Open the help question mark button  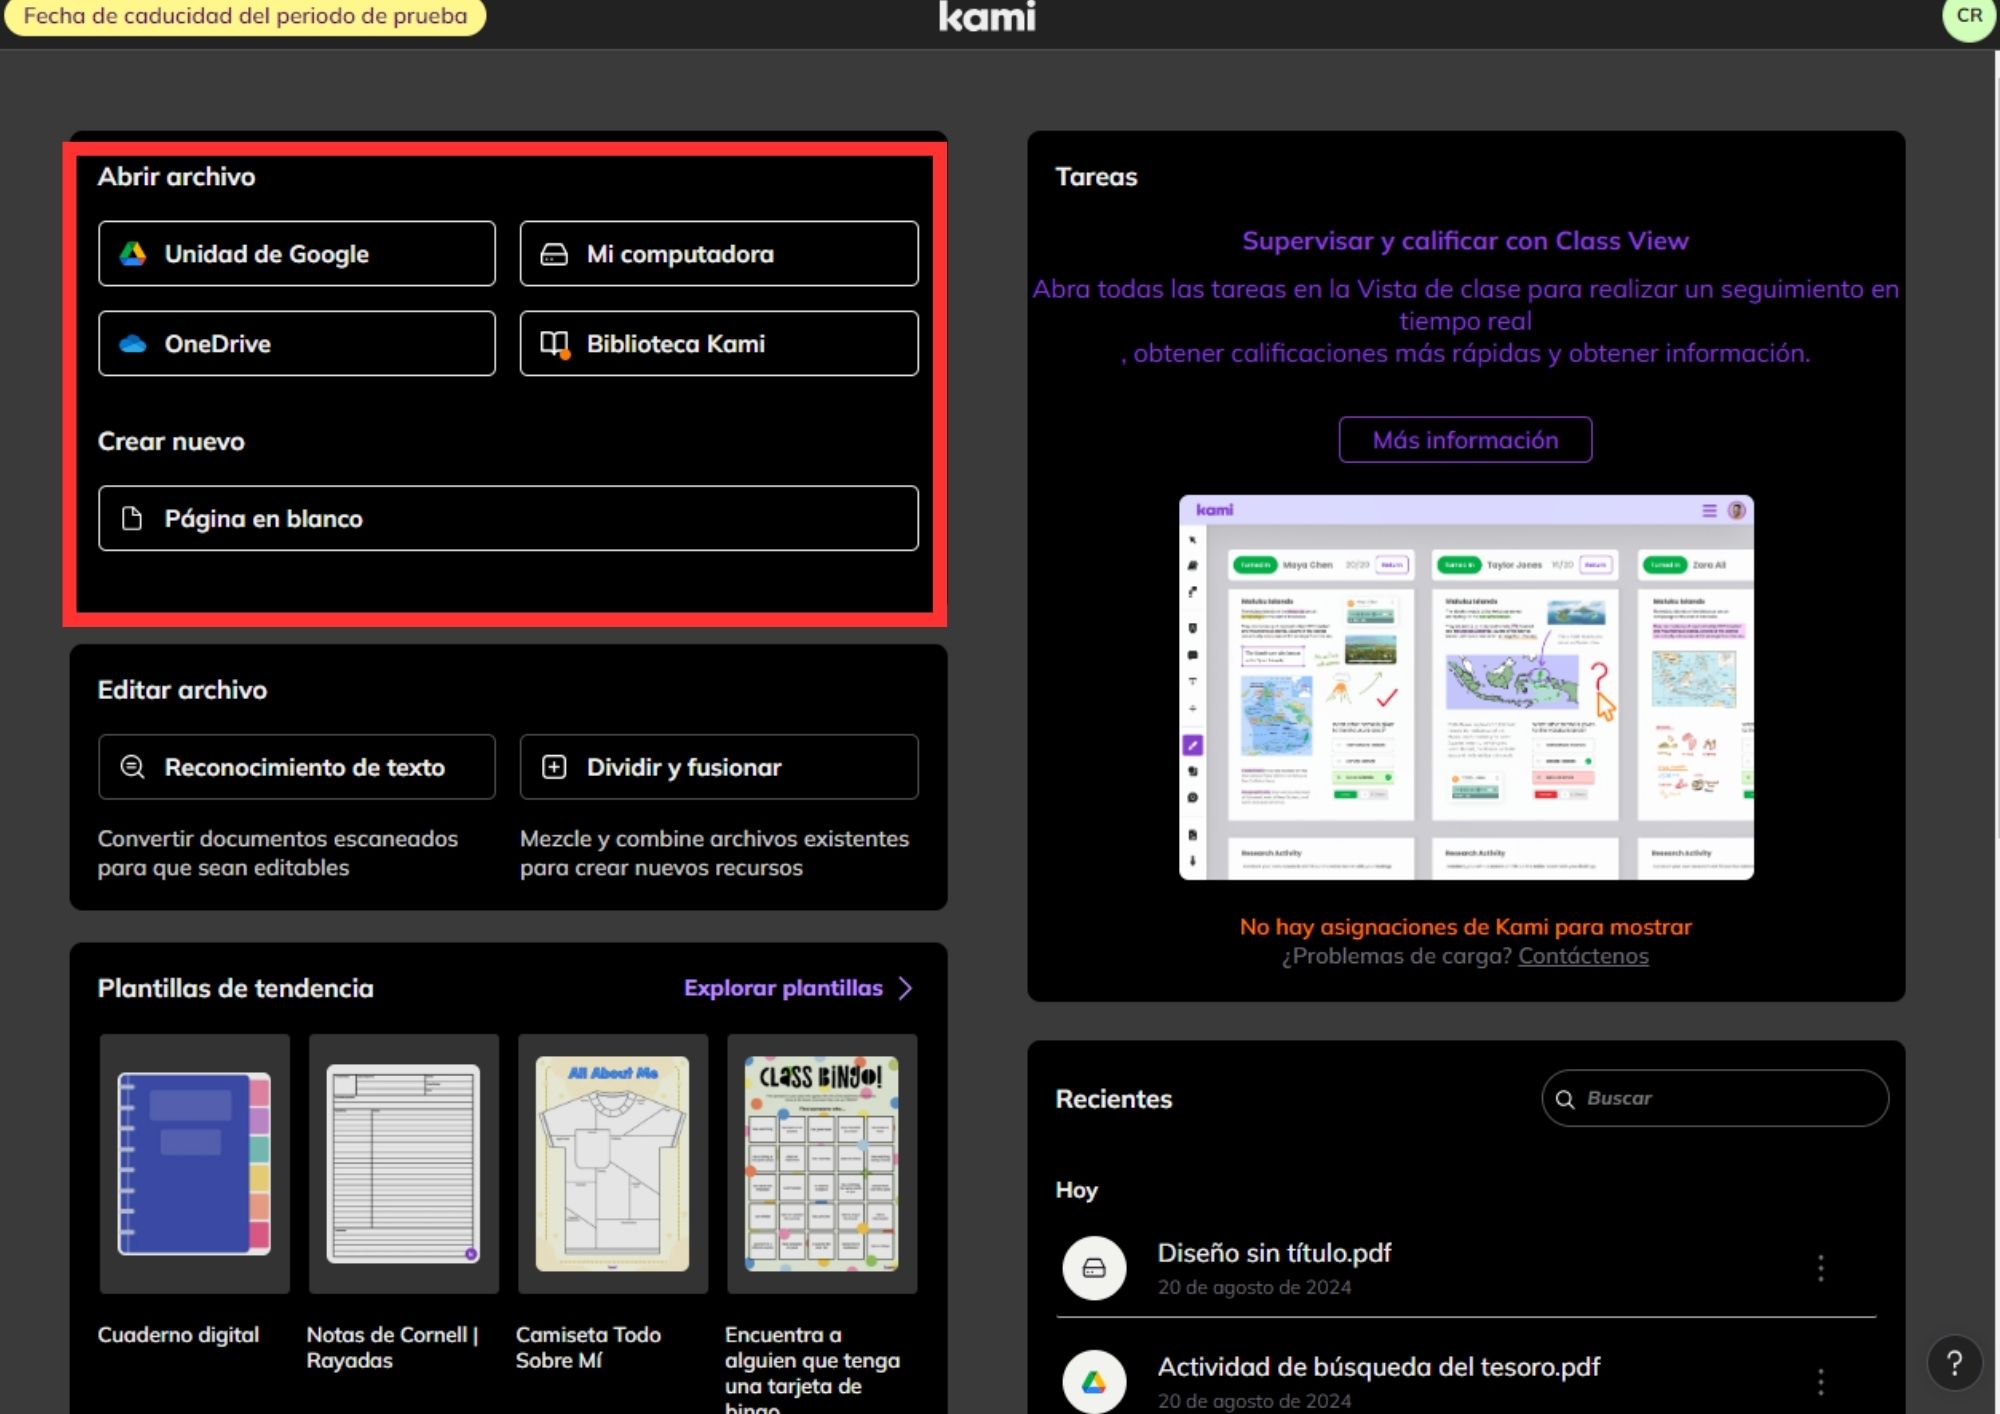coord(1954,1362)
